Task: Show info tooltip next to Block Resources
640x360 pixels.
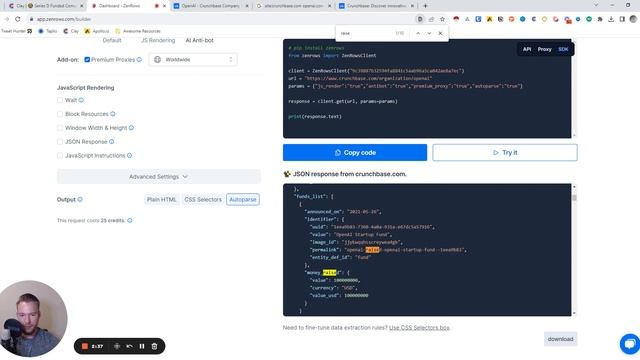Action: (x=113, y=114)
